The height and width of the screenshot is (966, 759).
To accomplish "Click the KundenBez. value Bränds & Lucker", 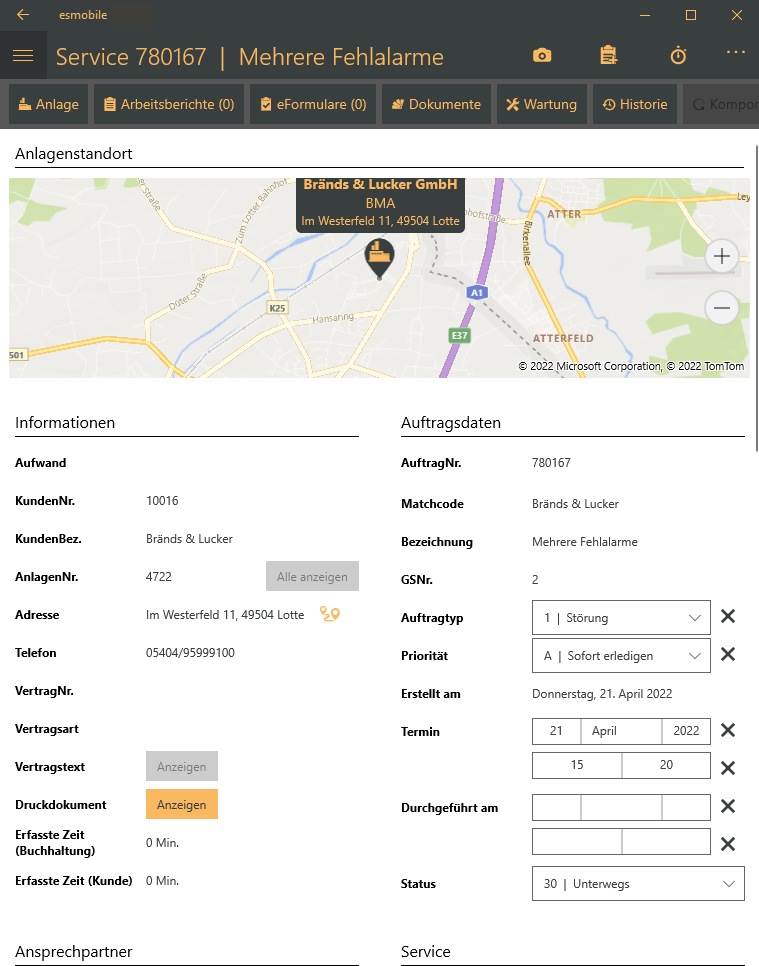I will point(189,538).
